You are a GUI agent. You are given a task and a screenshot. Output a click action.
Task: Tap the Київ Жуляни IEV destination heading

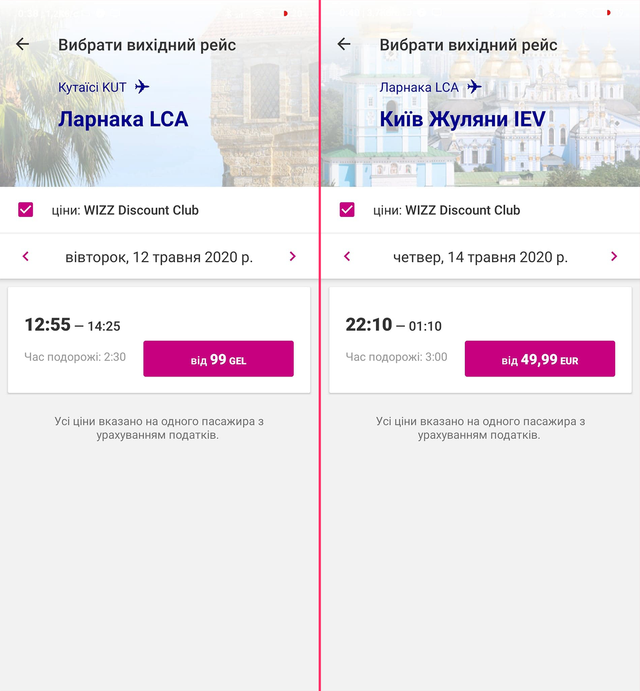click(x=462, y=120)
